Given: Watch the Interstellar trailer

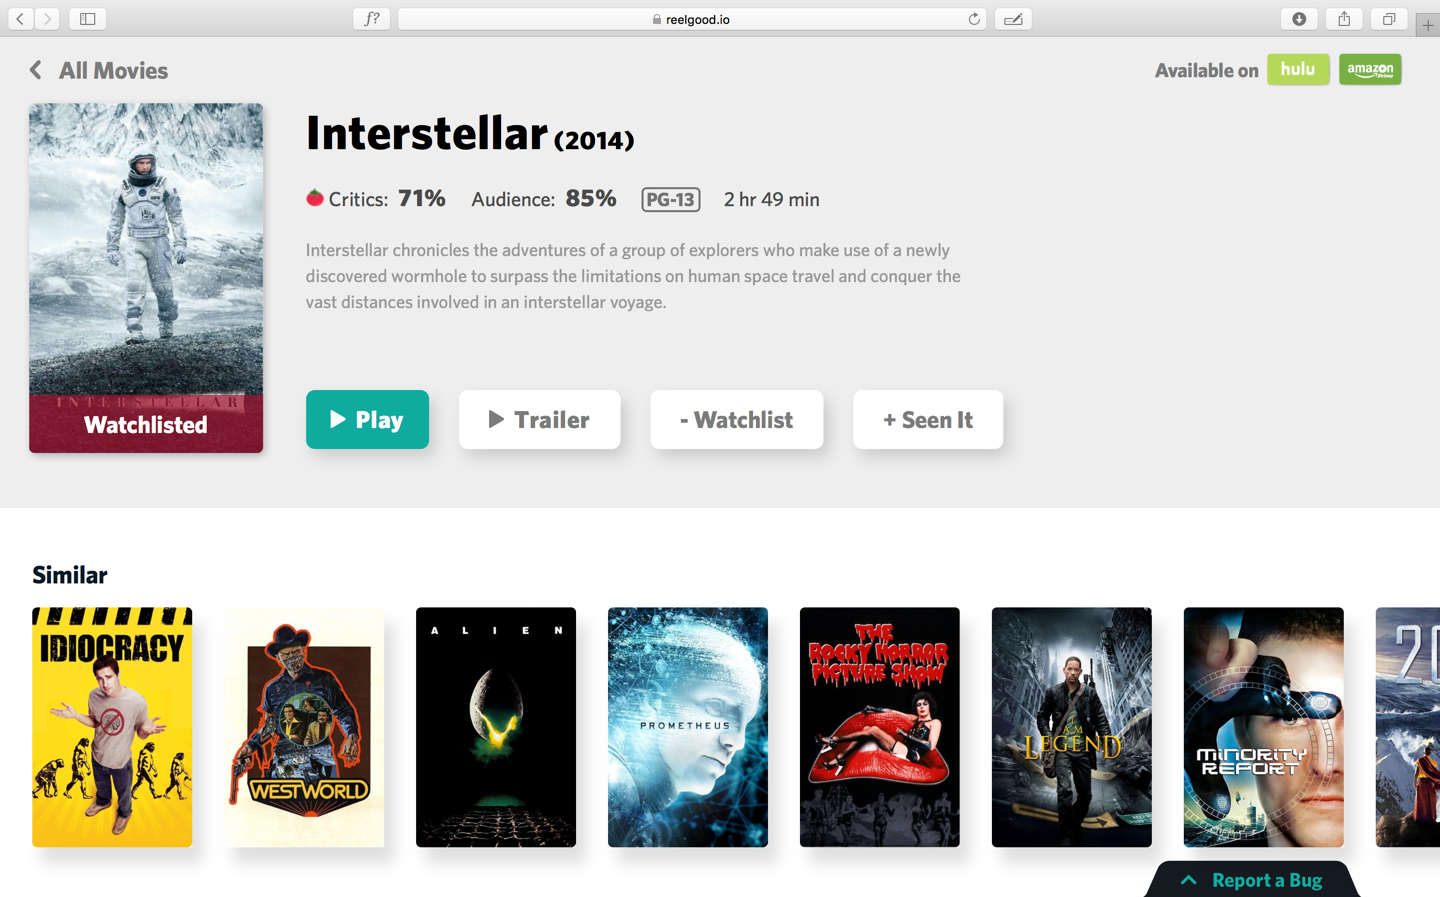Looking at the screenshot, I should [x=539, y=419].
